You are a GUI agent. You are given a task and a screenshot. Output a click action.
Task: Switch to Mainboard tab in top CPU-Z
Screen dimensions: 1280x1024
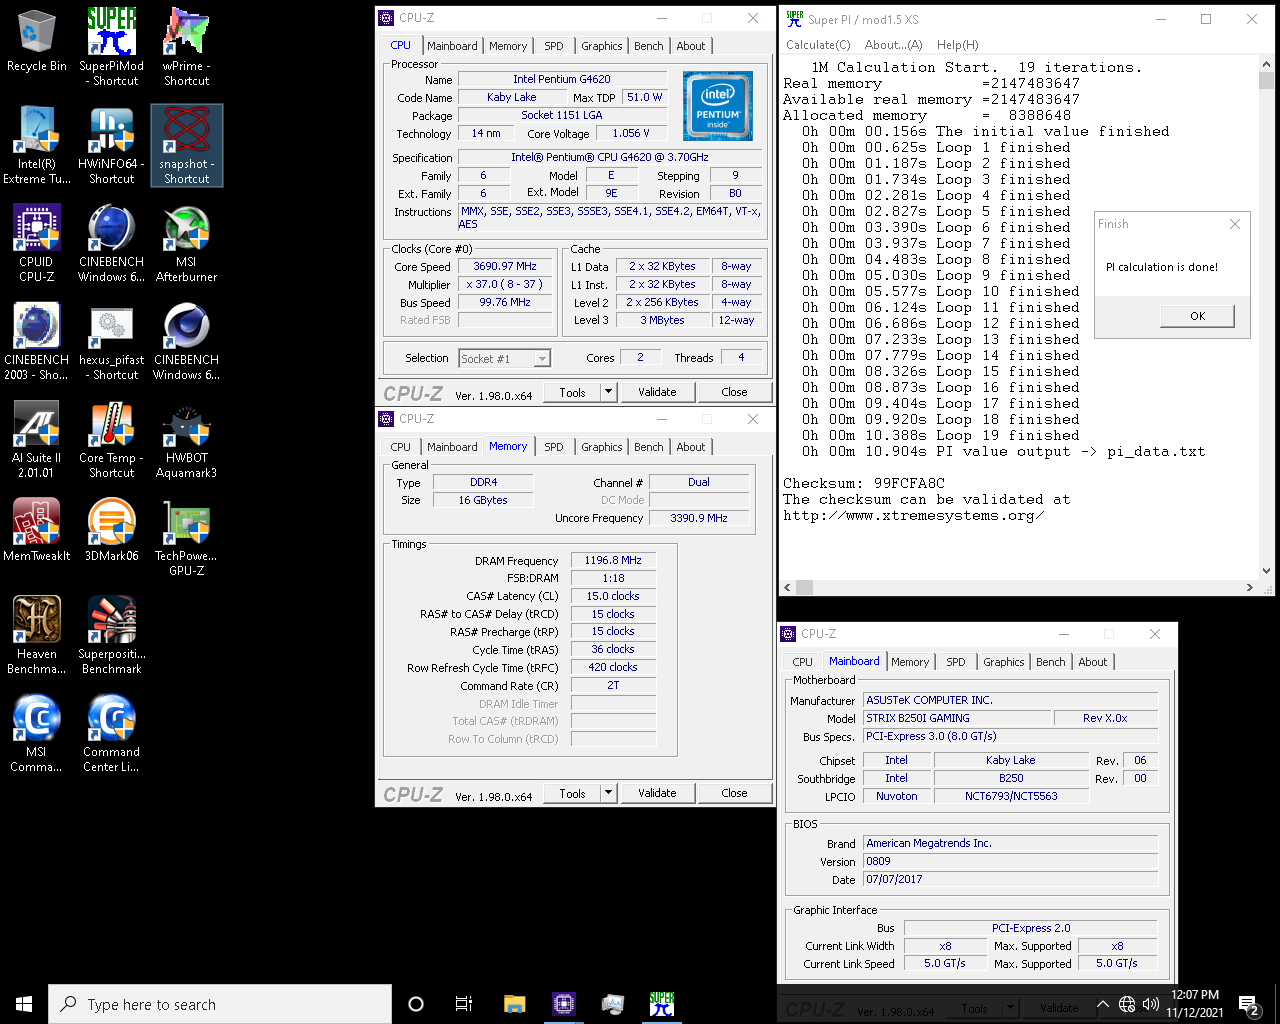pyautogui.click(x=452, y=46)
